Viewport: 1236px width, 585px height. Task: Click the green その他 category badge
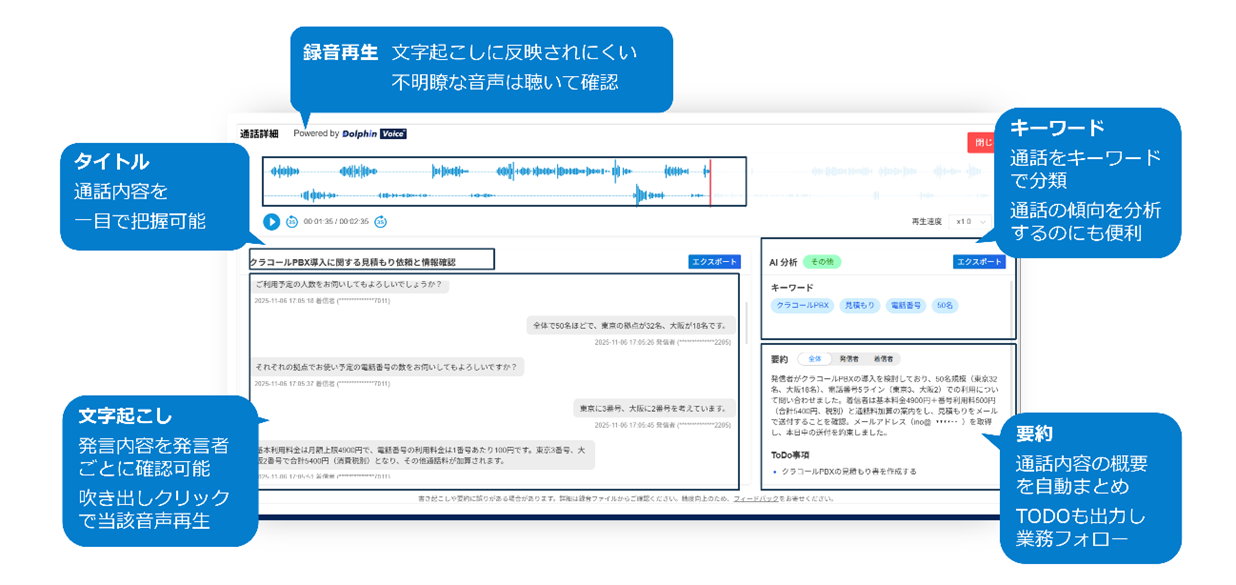(x=822, y=262)
